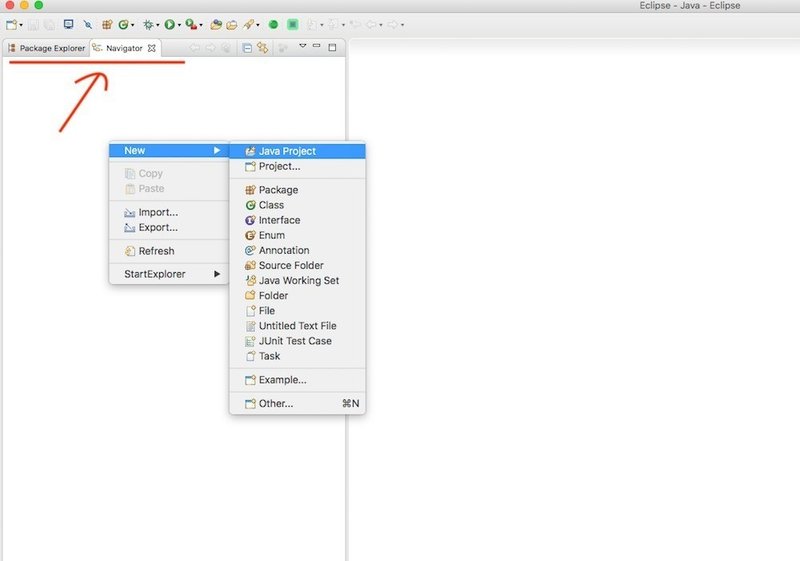Click Navigator panel Back arrow icon
The image size is (800, 561).
(194, 48)
